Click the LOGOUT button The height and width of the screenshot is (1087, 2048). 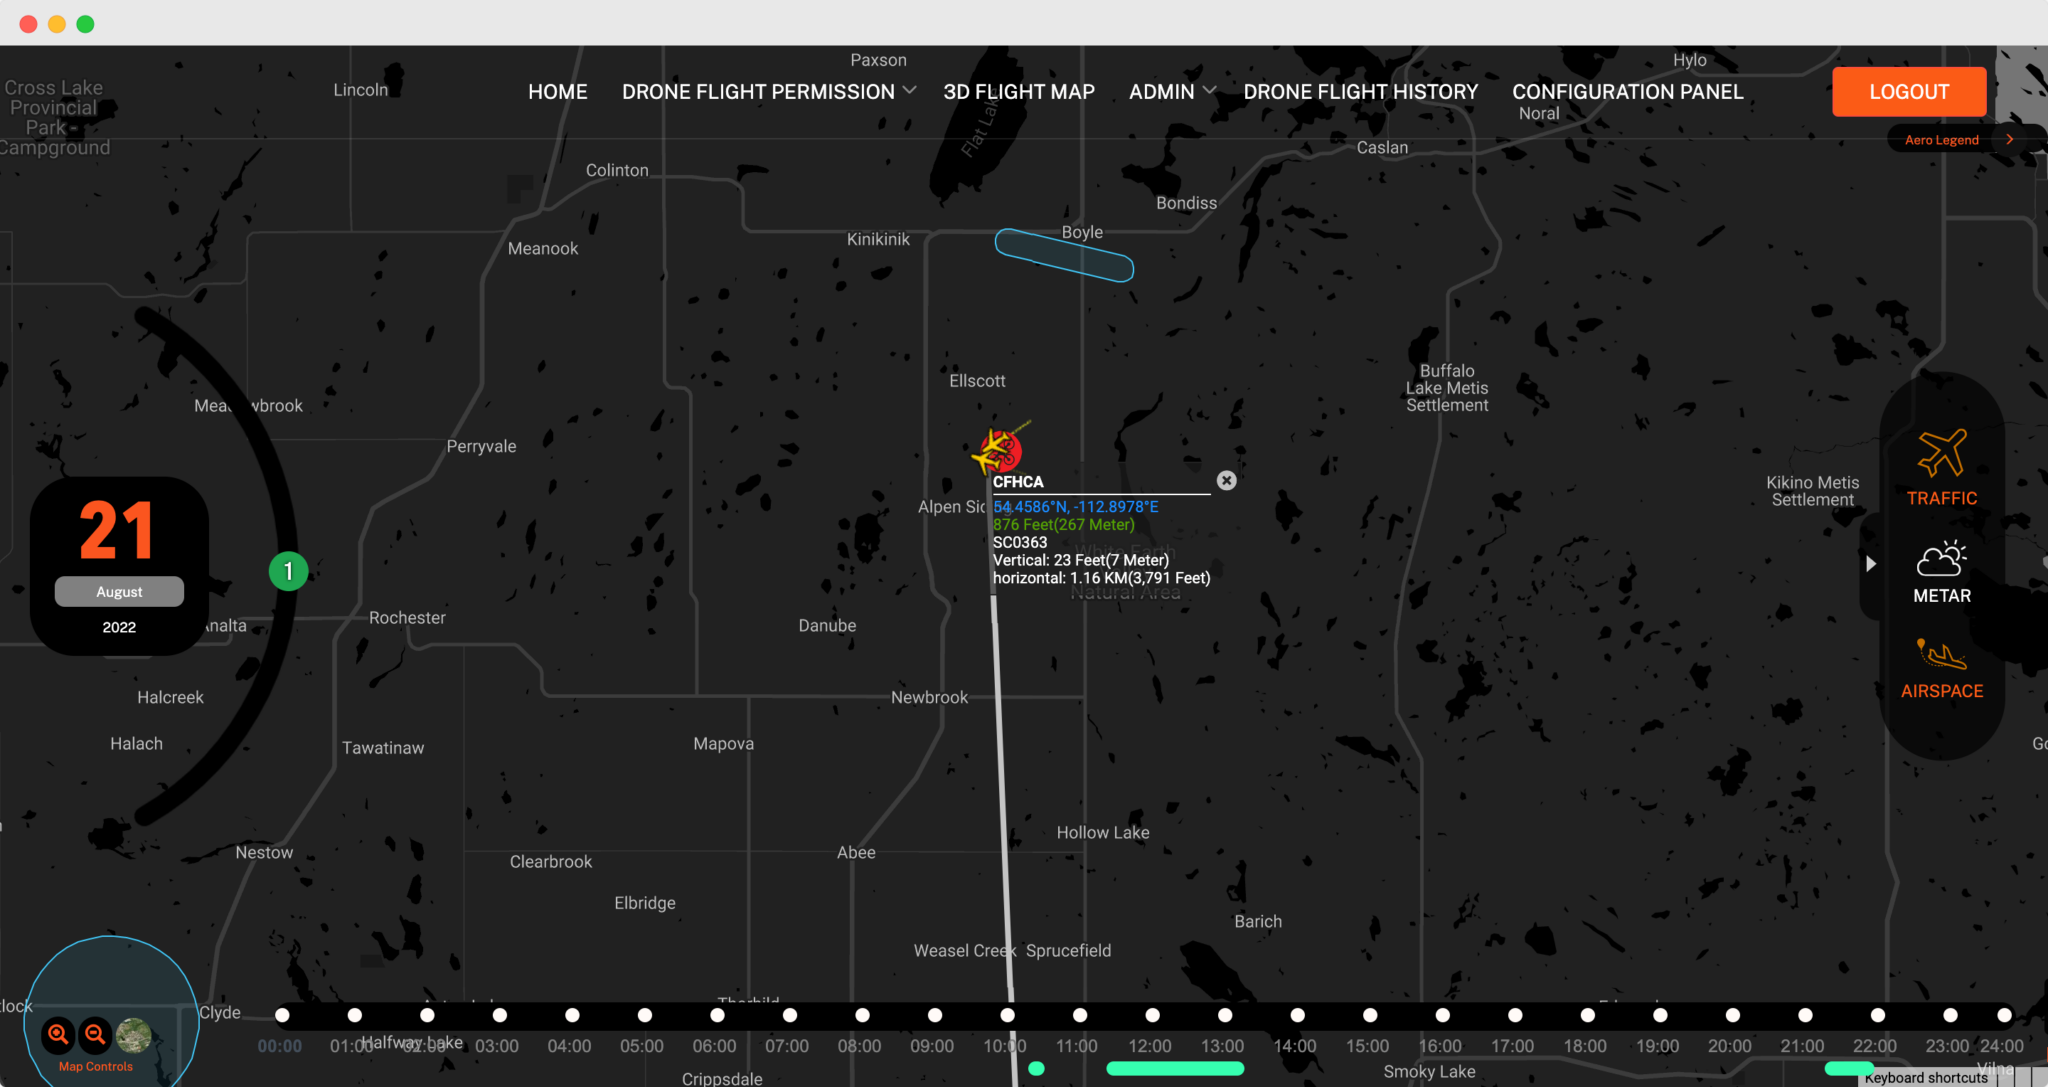click(x=1908, y=92)
